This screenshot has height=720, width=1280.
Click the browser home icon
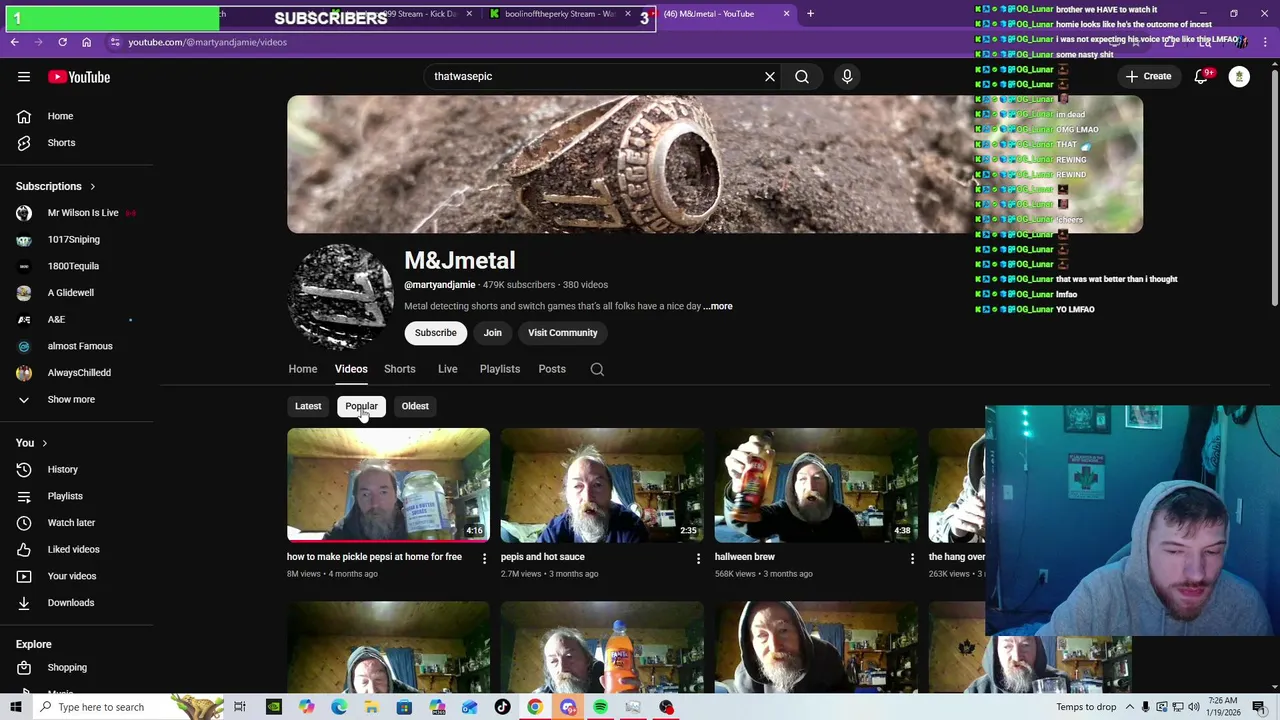(86, 42)
